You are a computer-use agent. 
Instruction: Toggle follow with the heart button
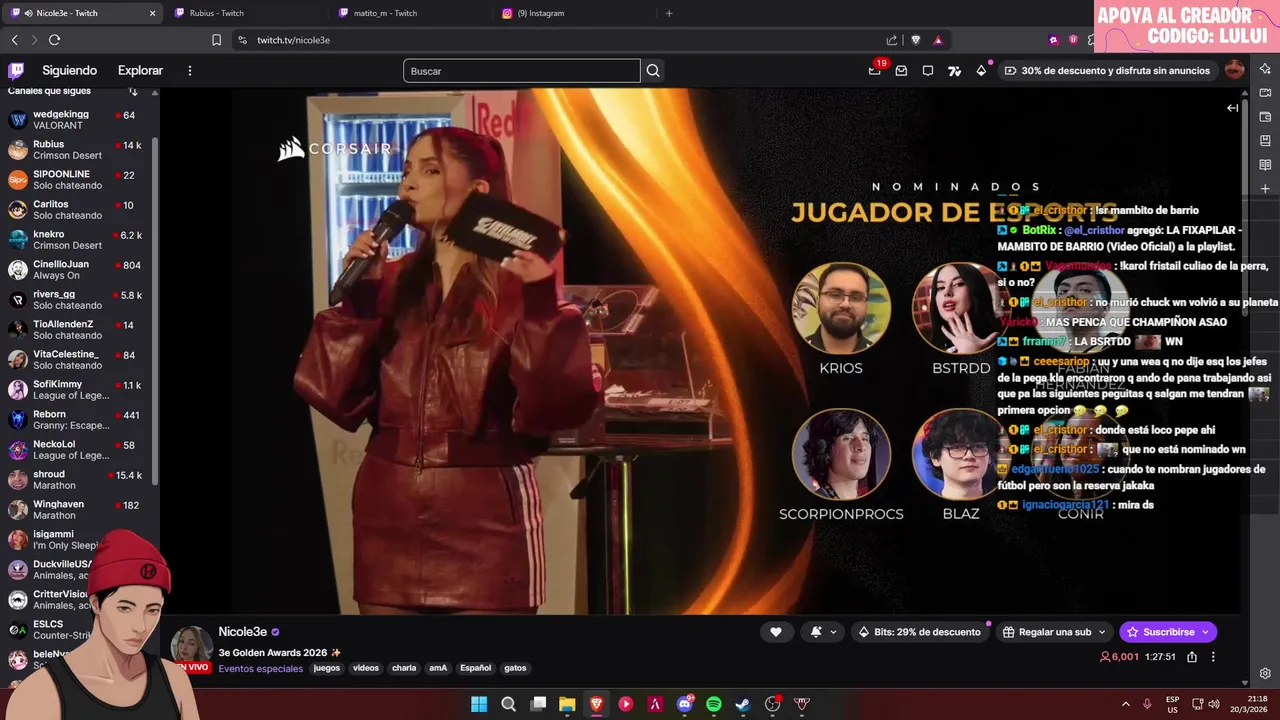click(x=776, y=632)
